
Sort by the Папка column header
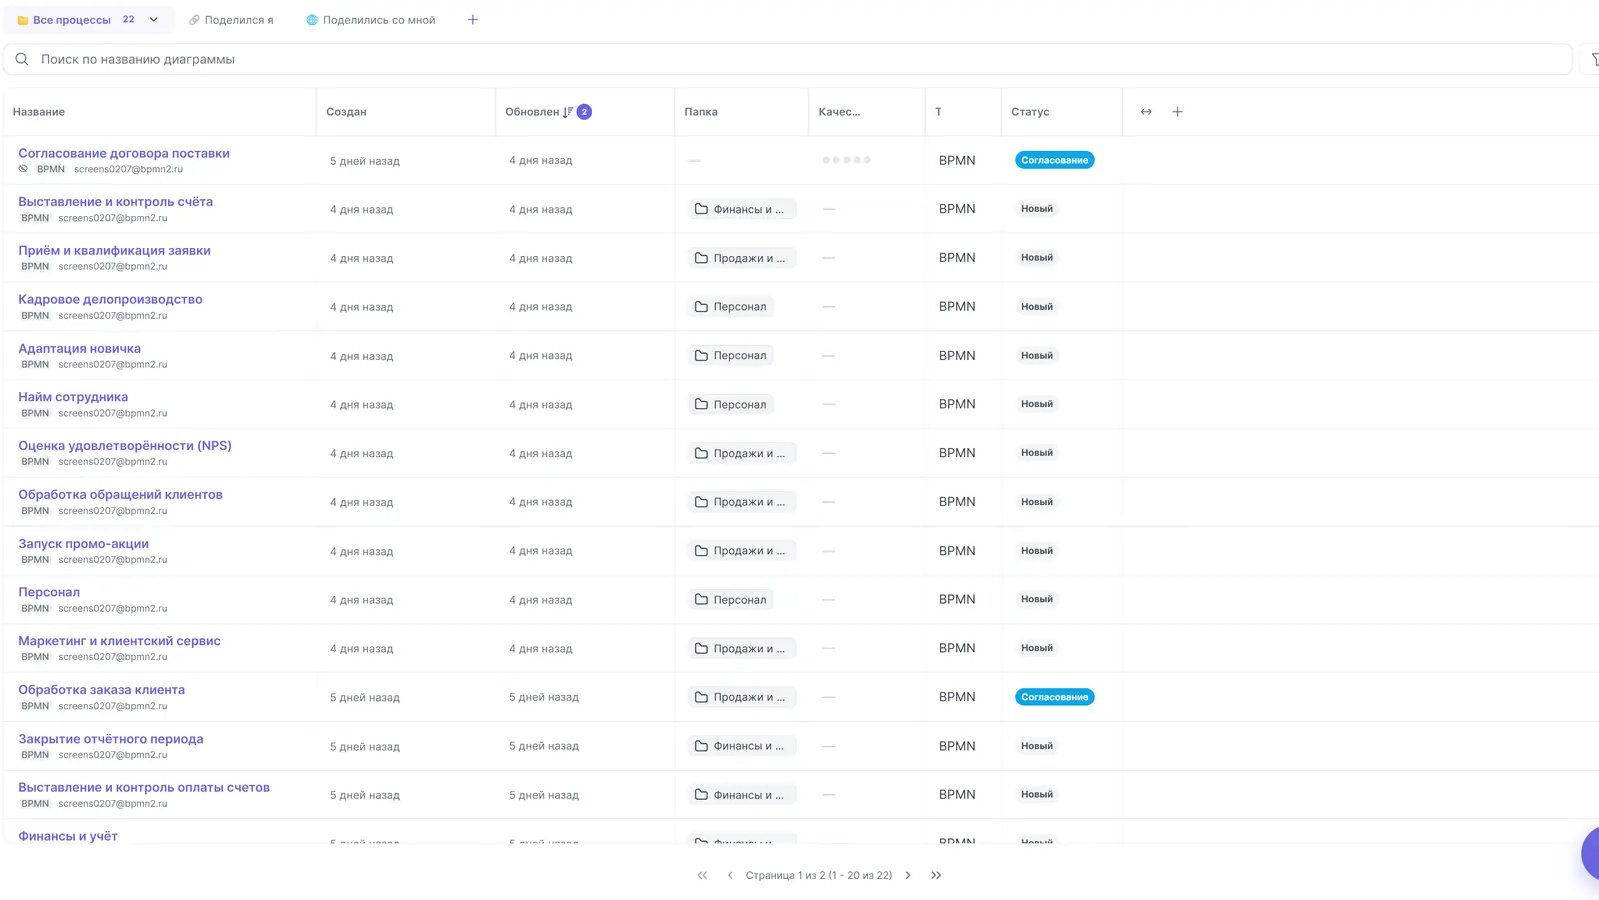click(x=701, y=112)
